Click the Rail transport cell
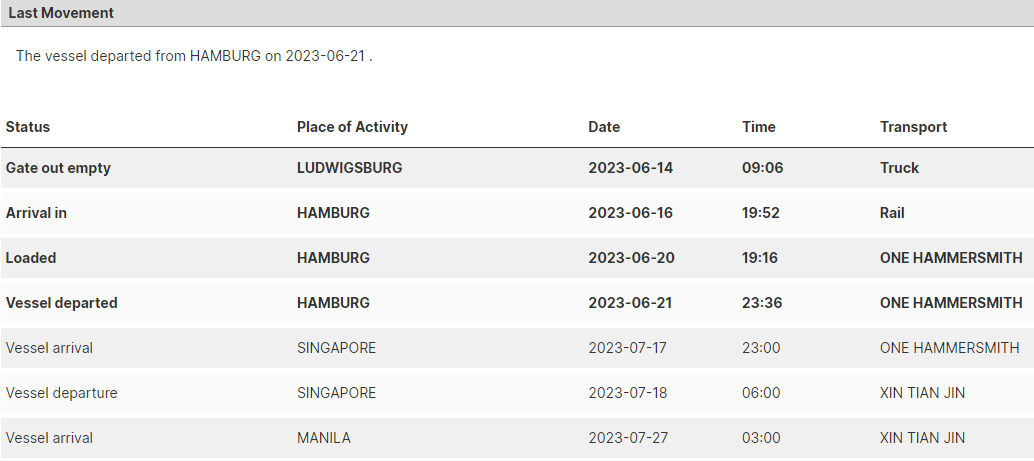1034x461 pixels. coord(892,213)
